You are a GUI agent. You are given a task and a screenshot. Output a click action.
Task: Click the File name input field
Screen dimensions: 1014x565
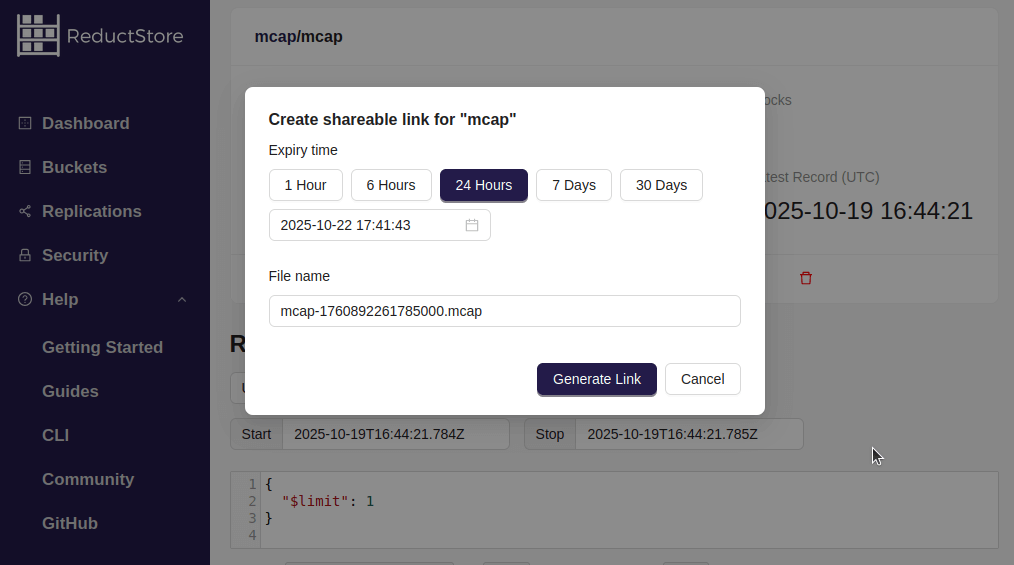click(x=504, y=311)
